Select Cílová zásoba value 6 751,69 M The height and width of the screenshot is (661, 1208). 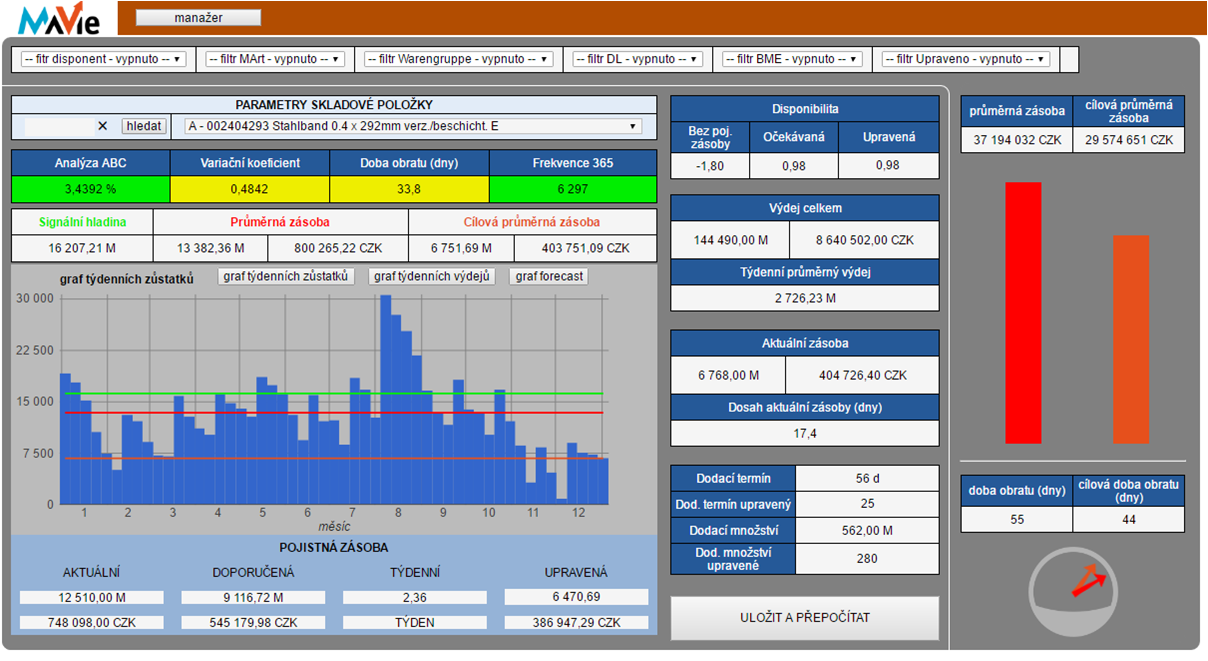pyautogui.click(x=461, y=248)
